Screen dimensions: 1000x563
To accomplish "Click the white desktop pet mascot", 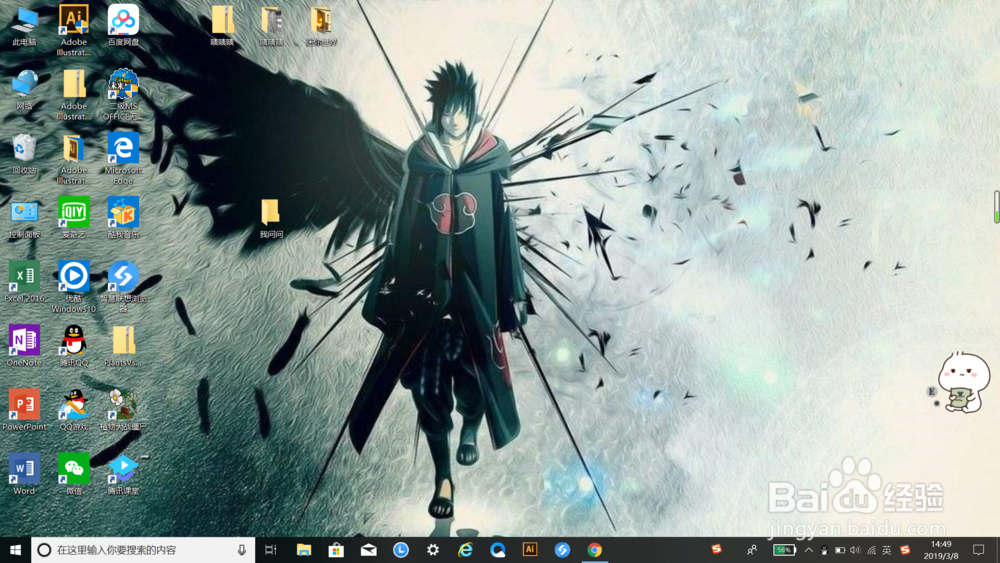I will click(962, 383).
